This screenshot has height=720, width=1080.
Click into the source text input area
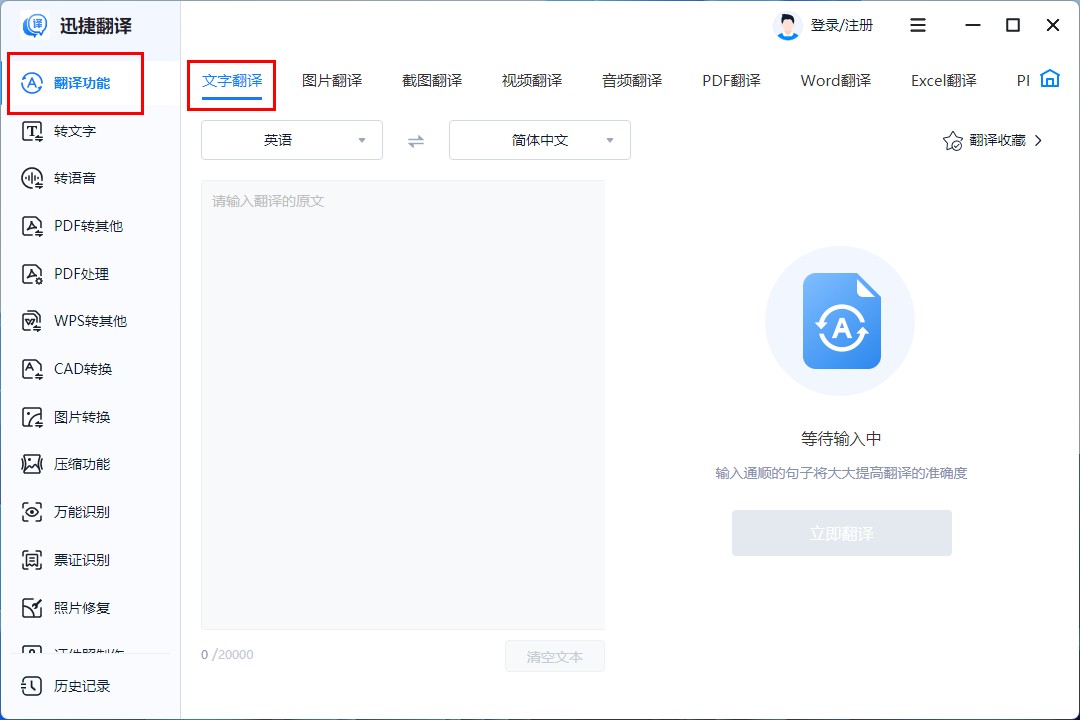coord(402,400)
